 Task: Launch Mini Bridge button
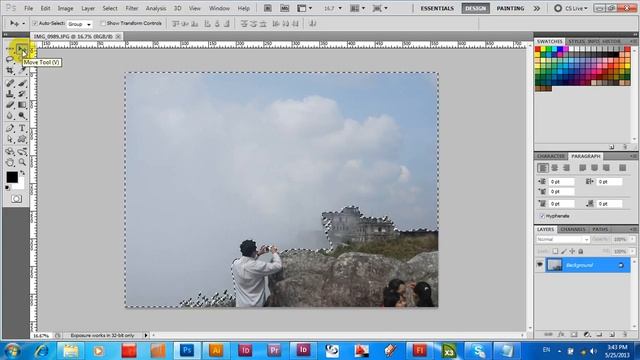pos(284,8)
